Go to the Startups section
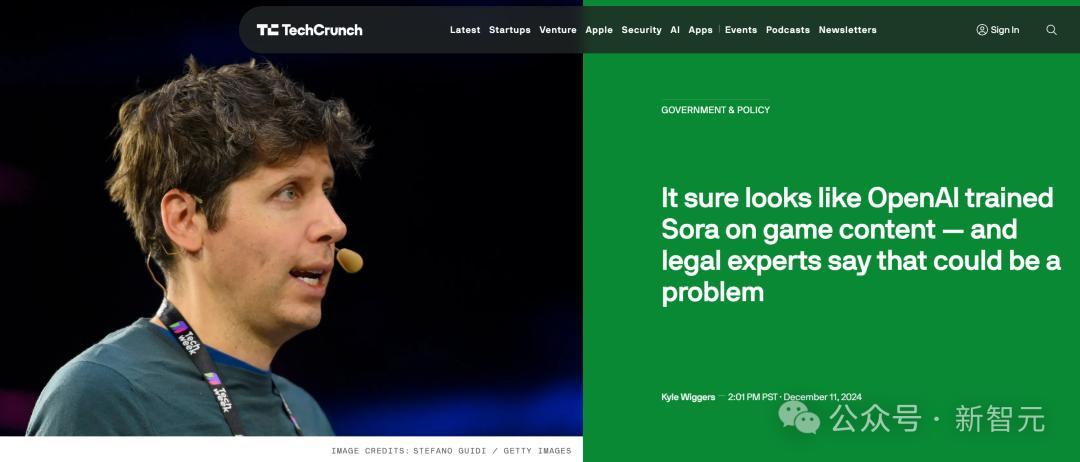Image resolution: width=1080 pixels, height=462 pixels. (510, 30)
